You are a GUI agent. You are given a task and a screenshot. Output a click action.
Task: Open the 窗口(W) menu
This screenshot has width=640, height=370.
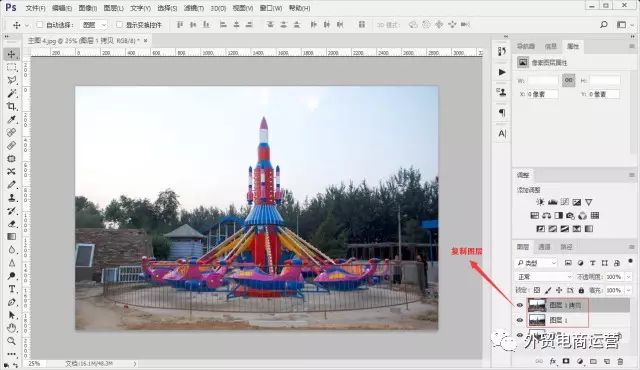click(271, 8)
